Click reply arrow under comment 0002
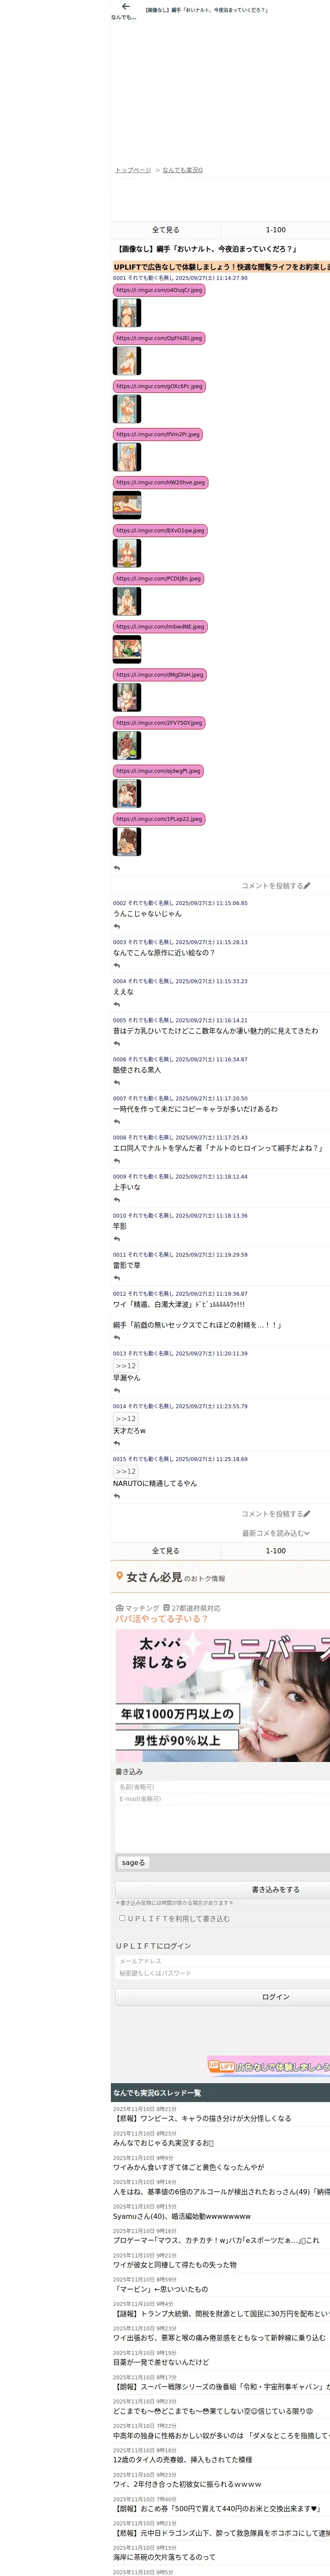Screen dimensions: 330x2576 pyautogui.click(x=117, y=927)
